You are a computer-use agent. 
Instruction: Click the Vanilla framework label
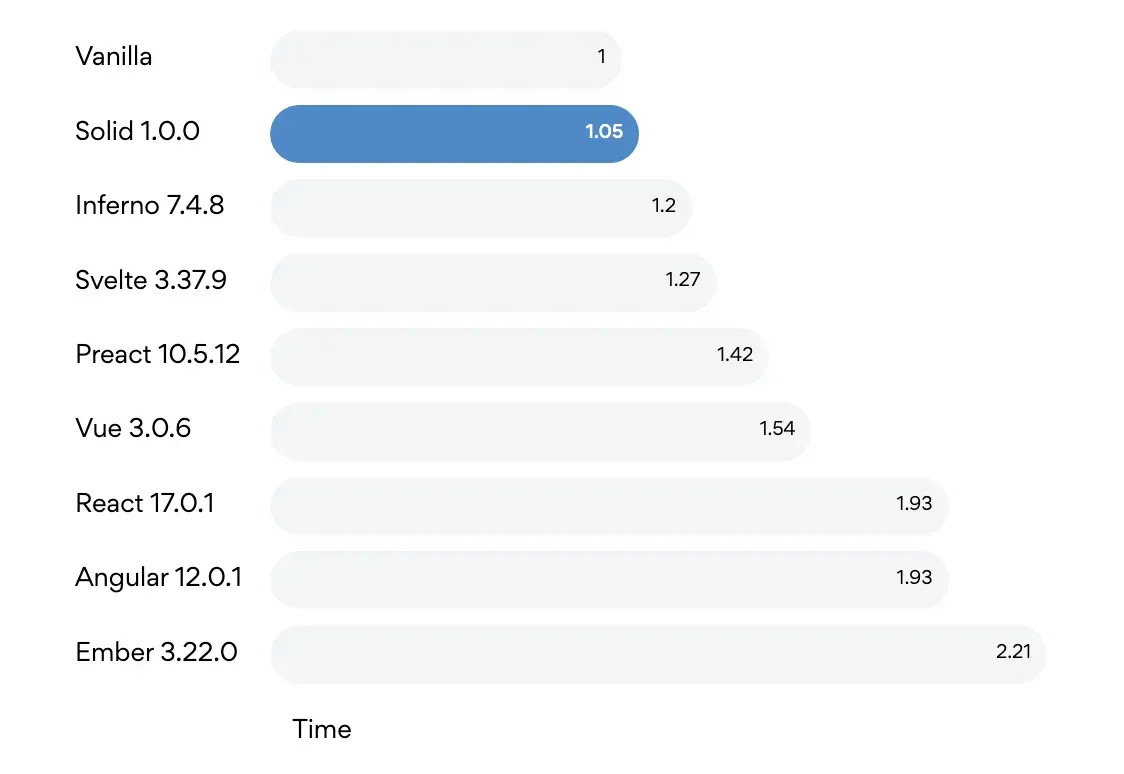click(114, 57)
